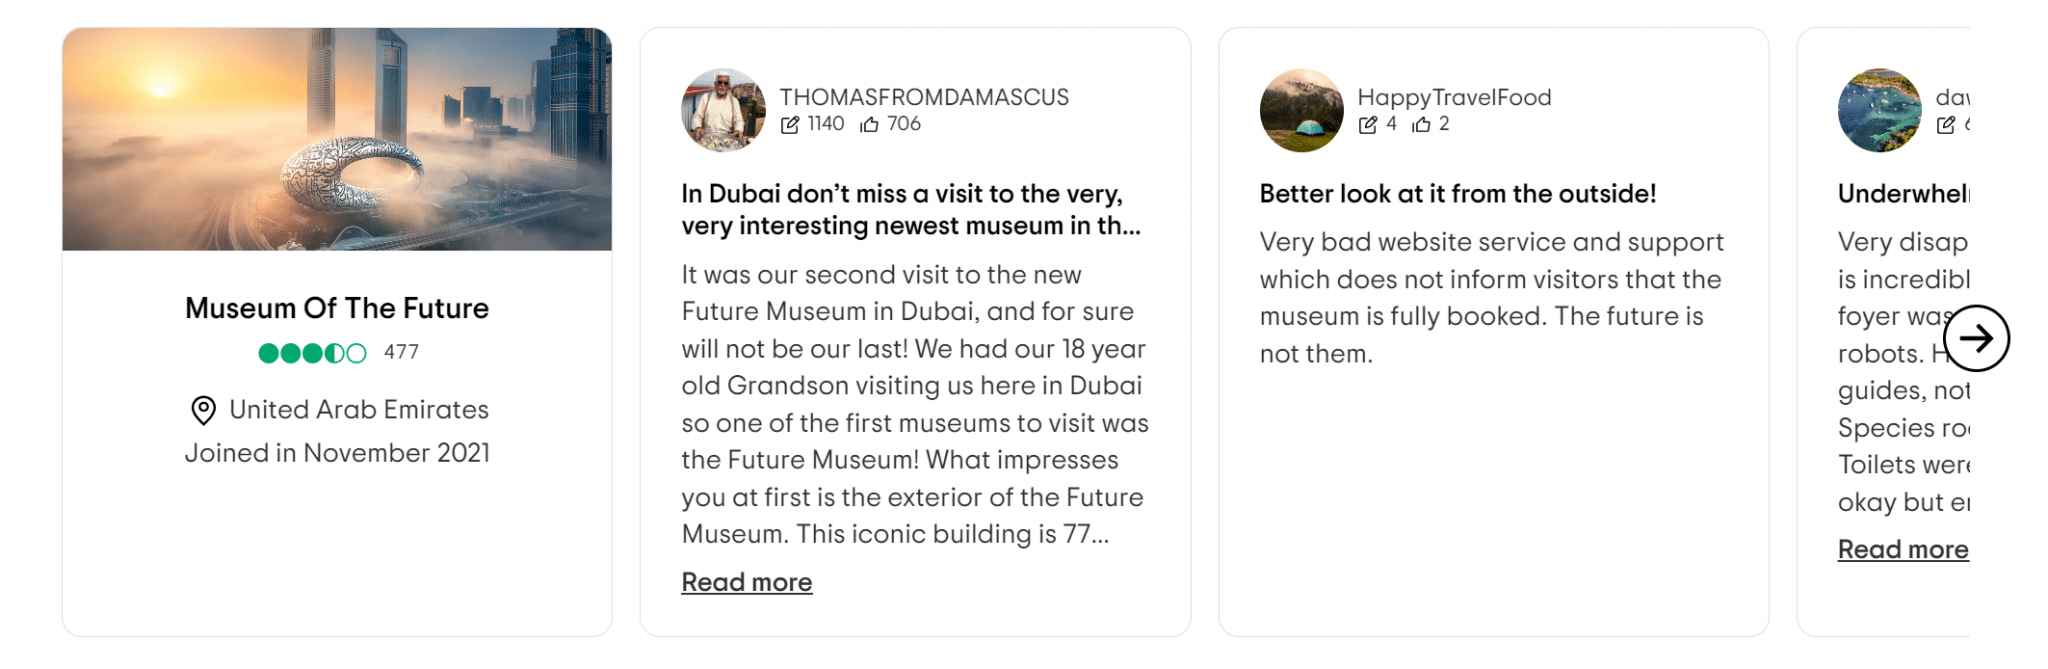The image size is (2048, 669).
Task: Click the THOMASFROMDAMASCUS username
Action: (x=924, y=97)
